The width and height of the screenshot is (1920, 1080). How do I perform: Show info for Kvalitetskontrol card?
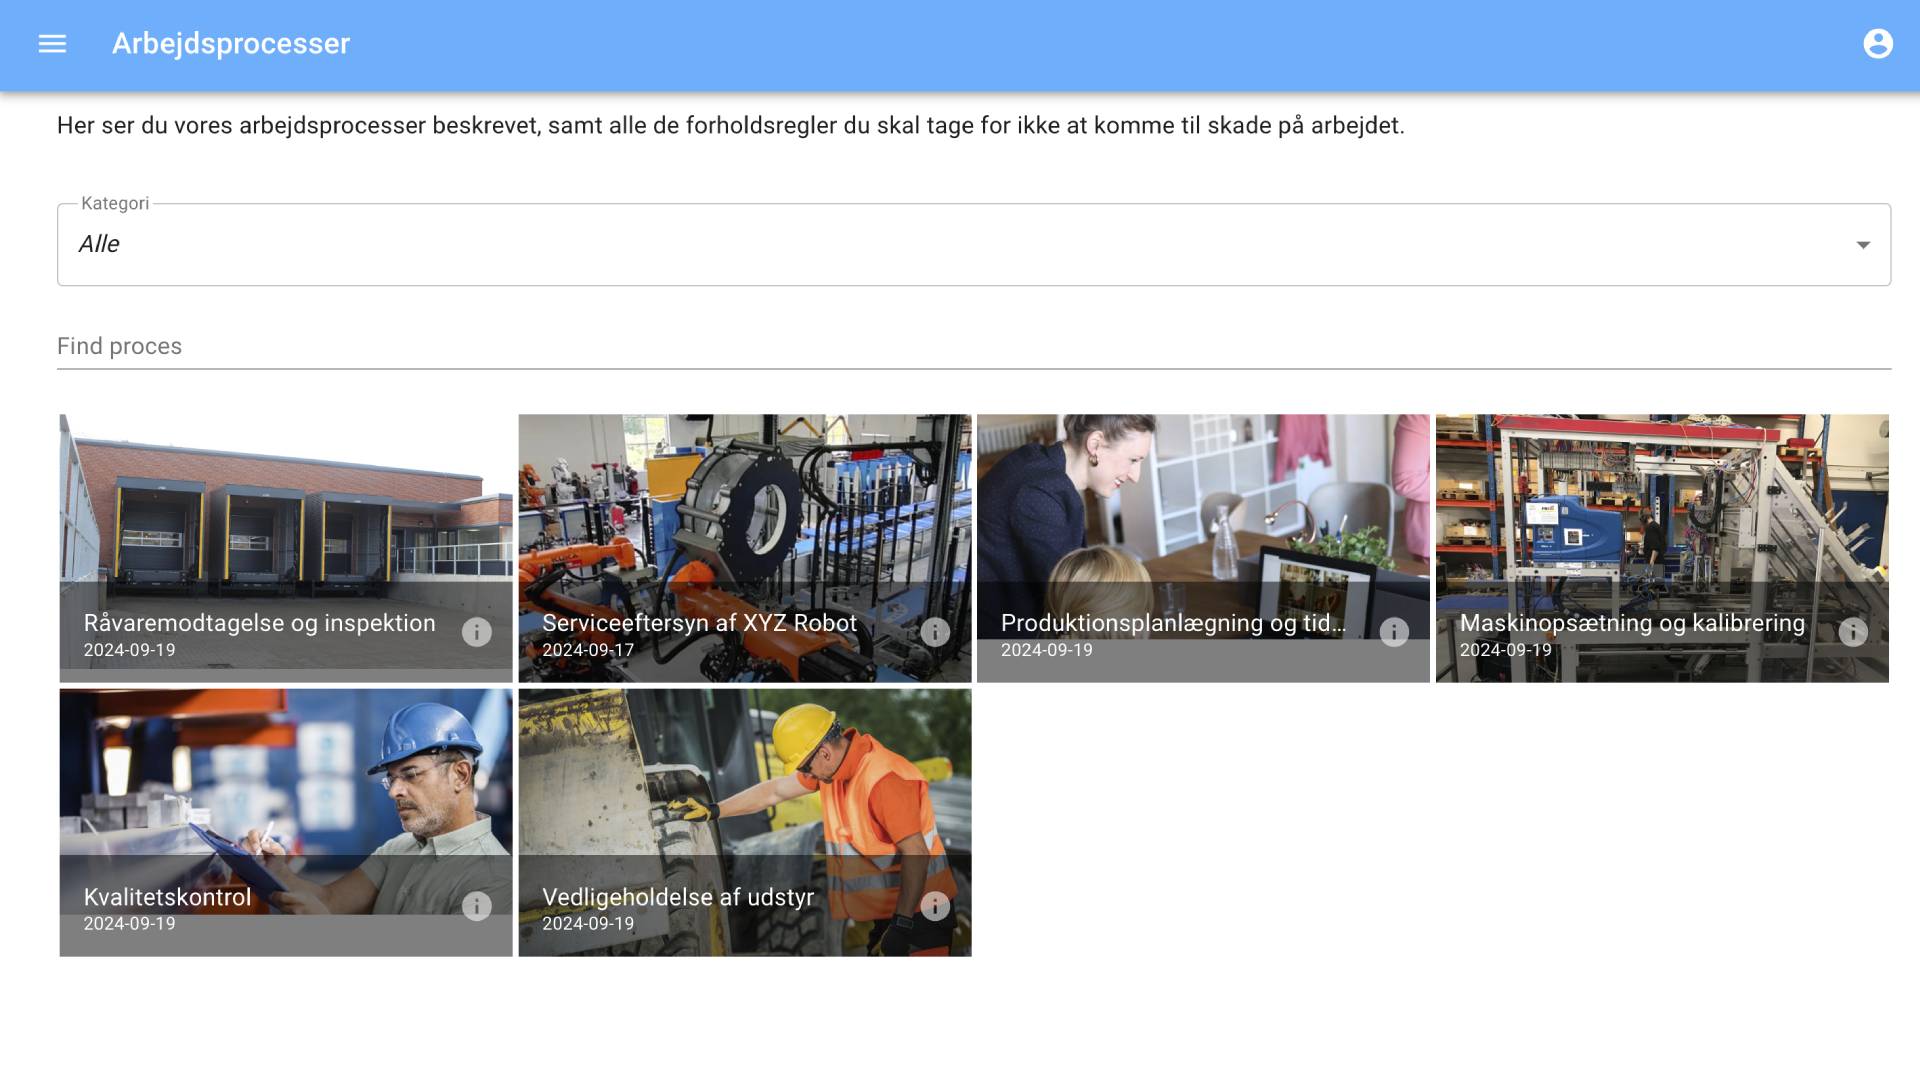[477, 906]
